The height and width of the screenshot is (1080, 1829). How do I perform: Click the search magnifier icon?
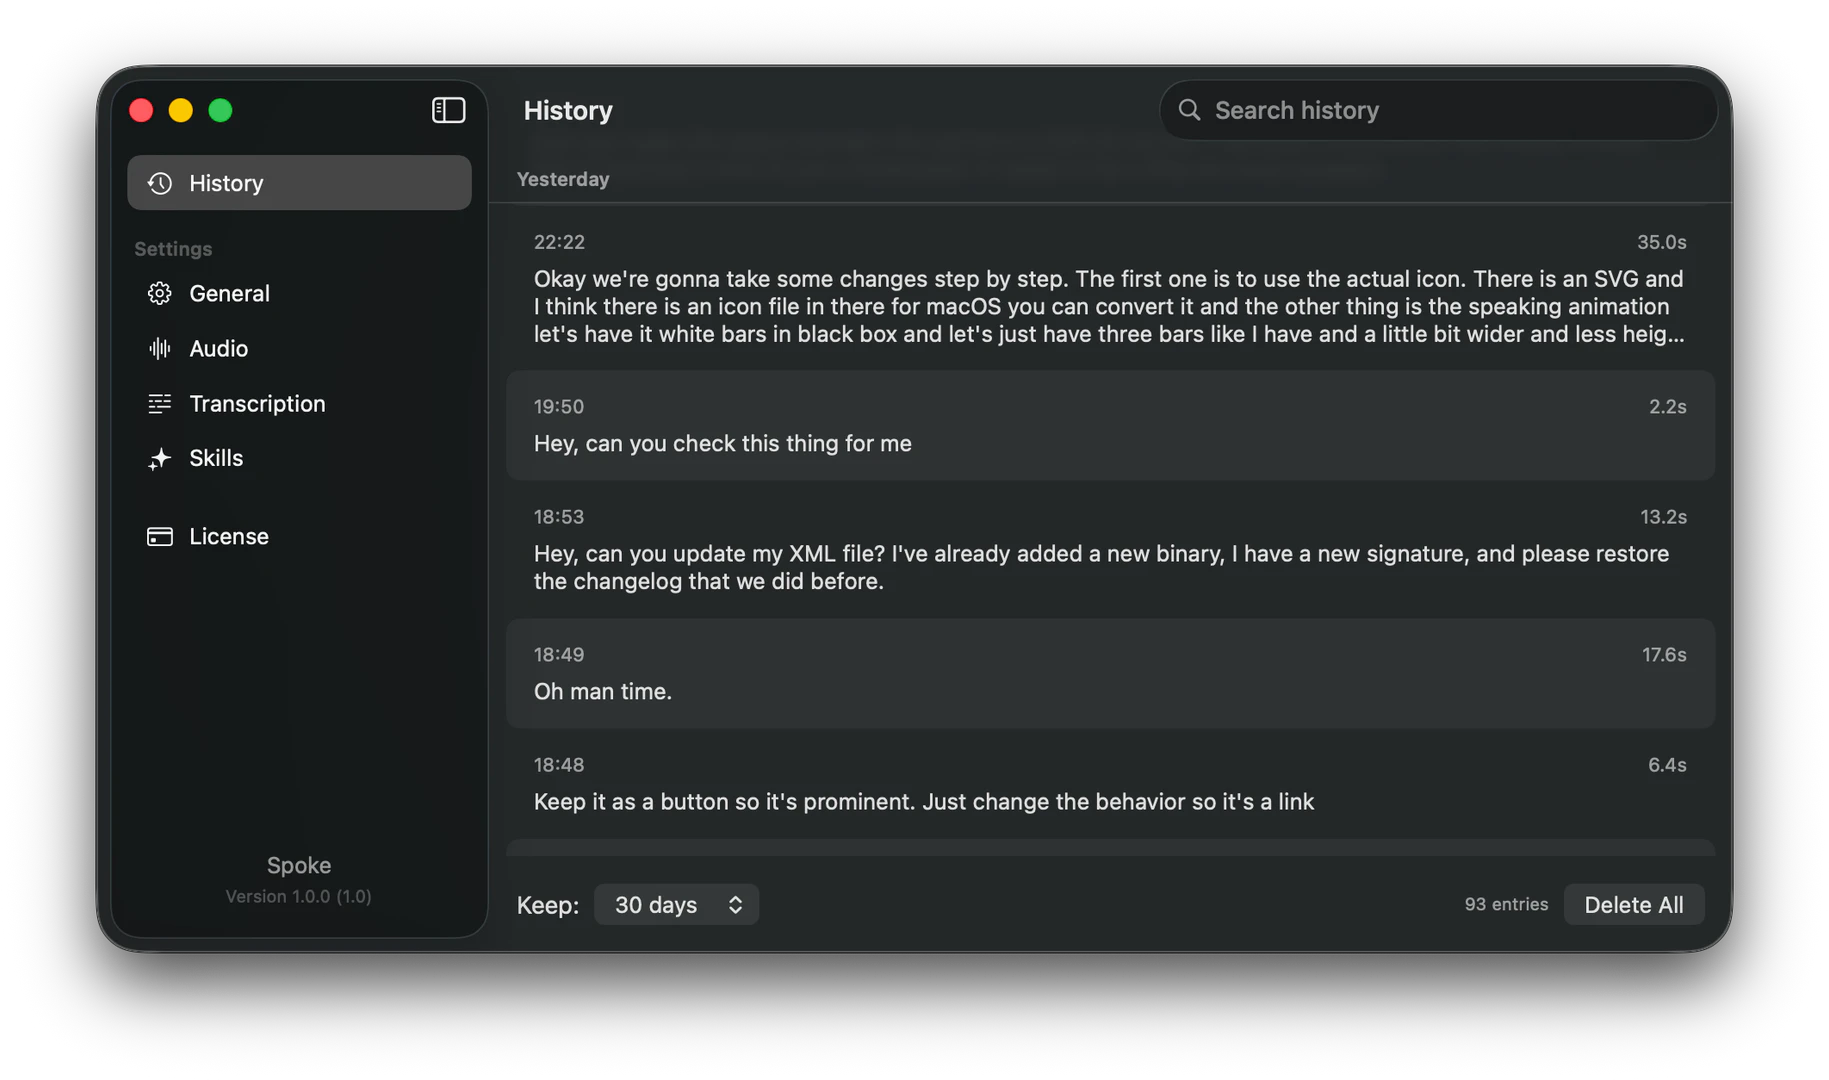click(x=1189, y=110)
